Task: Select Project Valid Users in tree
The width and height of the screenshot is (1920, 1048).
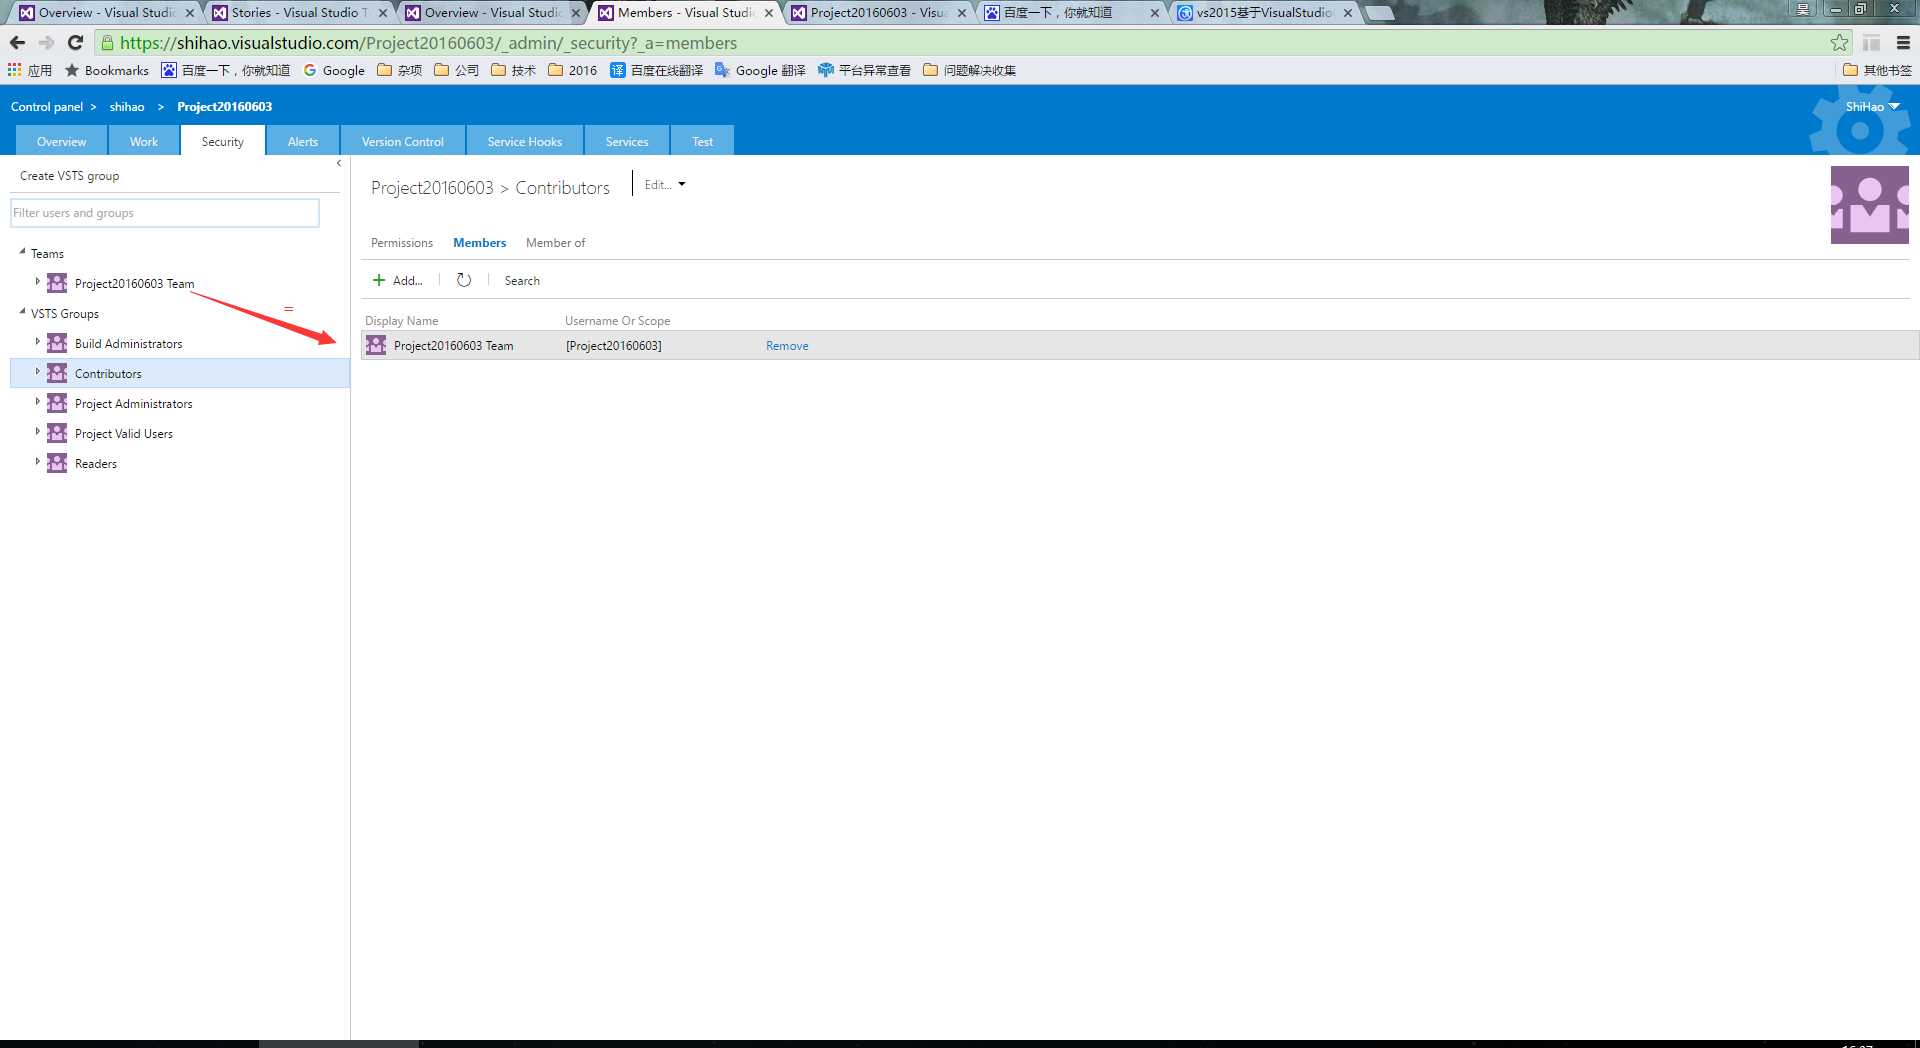Action: 124,434
